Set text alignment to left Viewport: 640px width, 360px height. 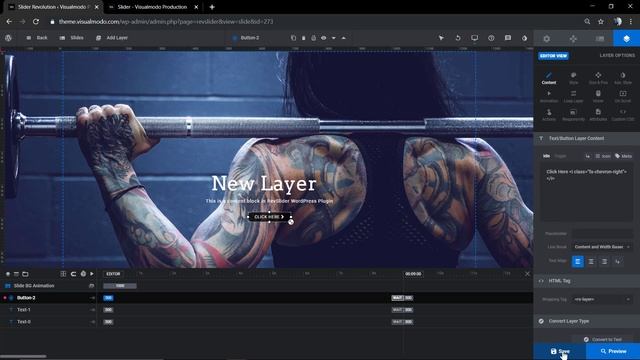[x=578, y=261]
